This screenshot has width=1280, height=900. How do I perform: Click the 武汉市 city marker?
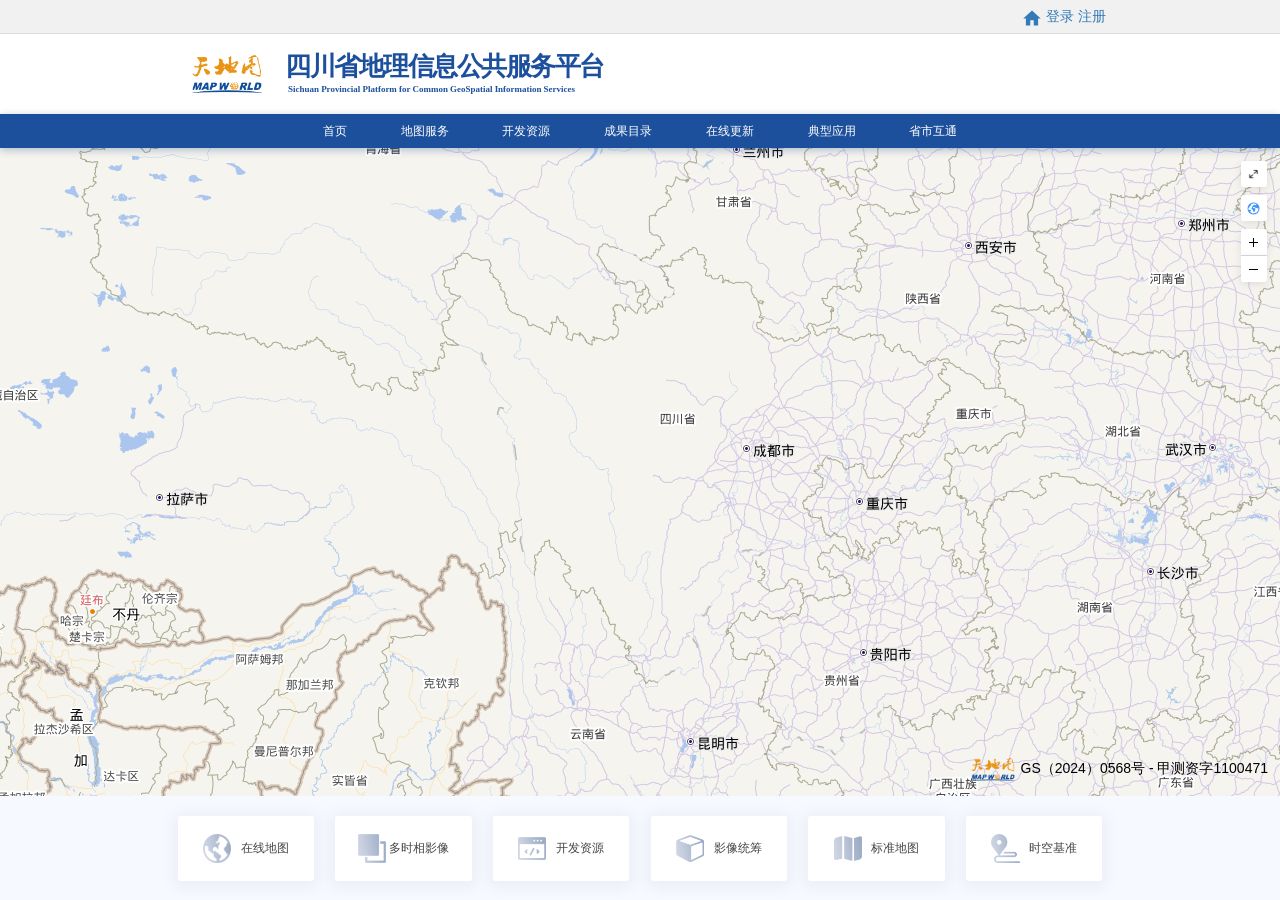[x=1212, y=448]
